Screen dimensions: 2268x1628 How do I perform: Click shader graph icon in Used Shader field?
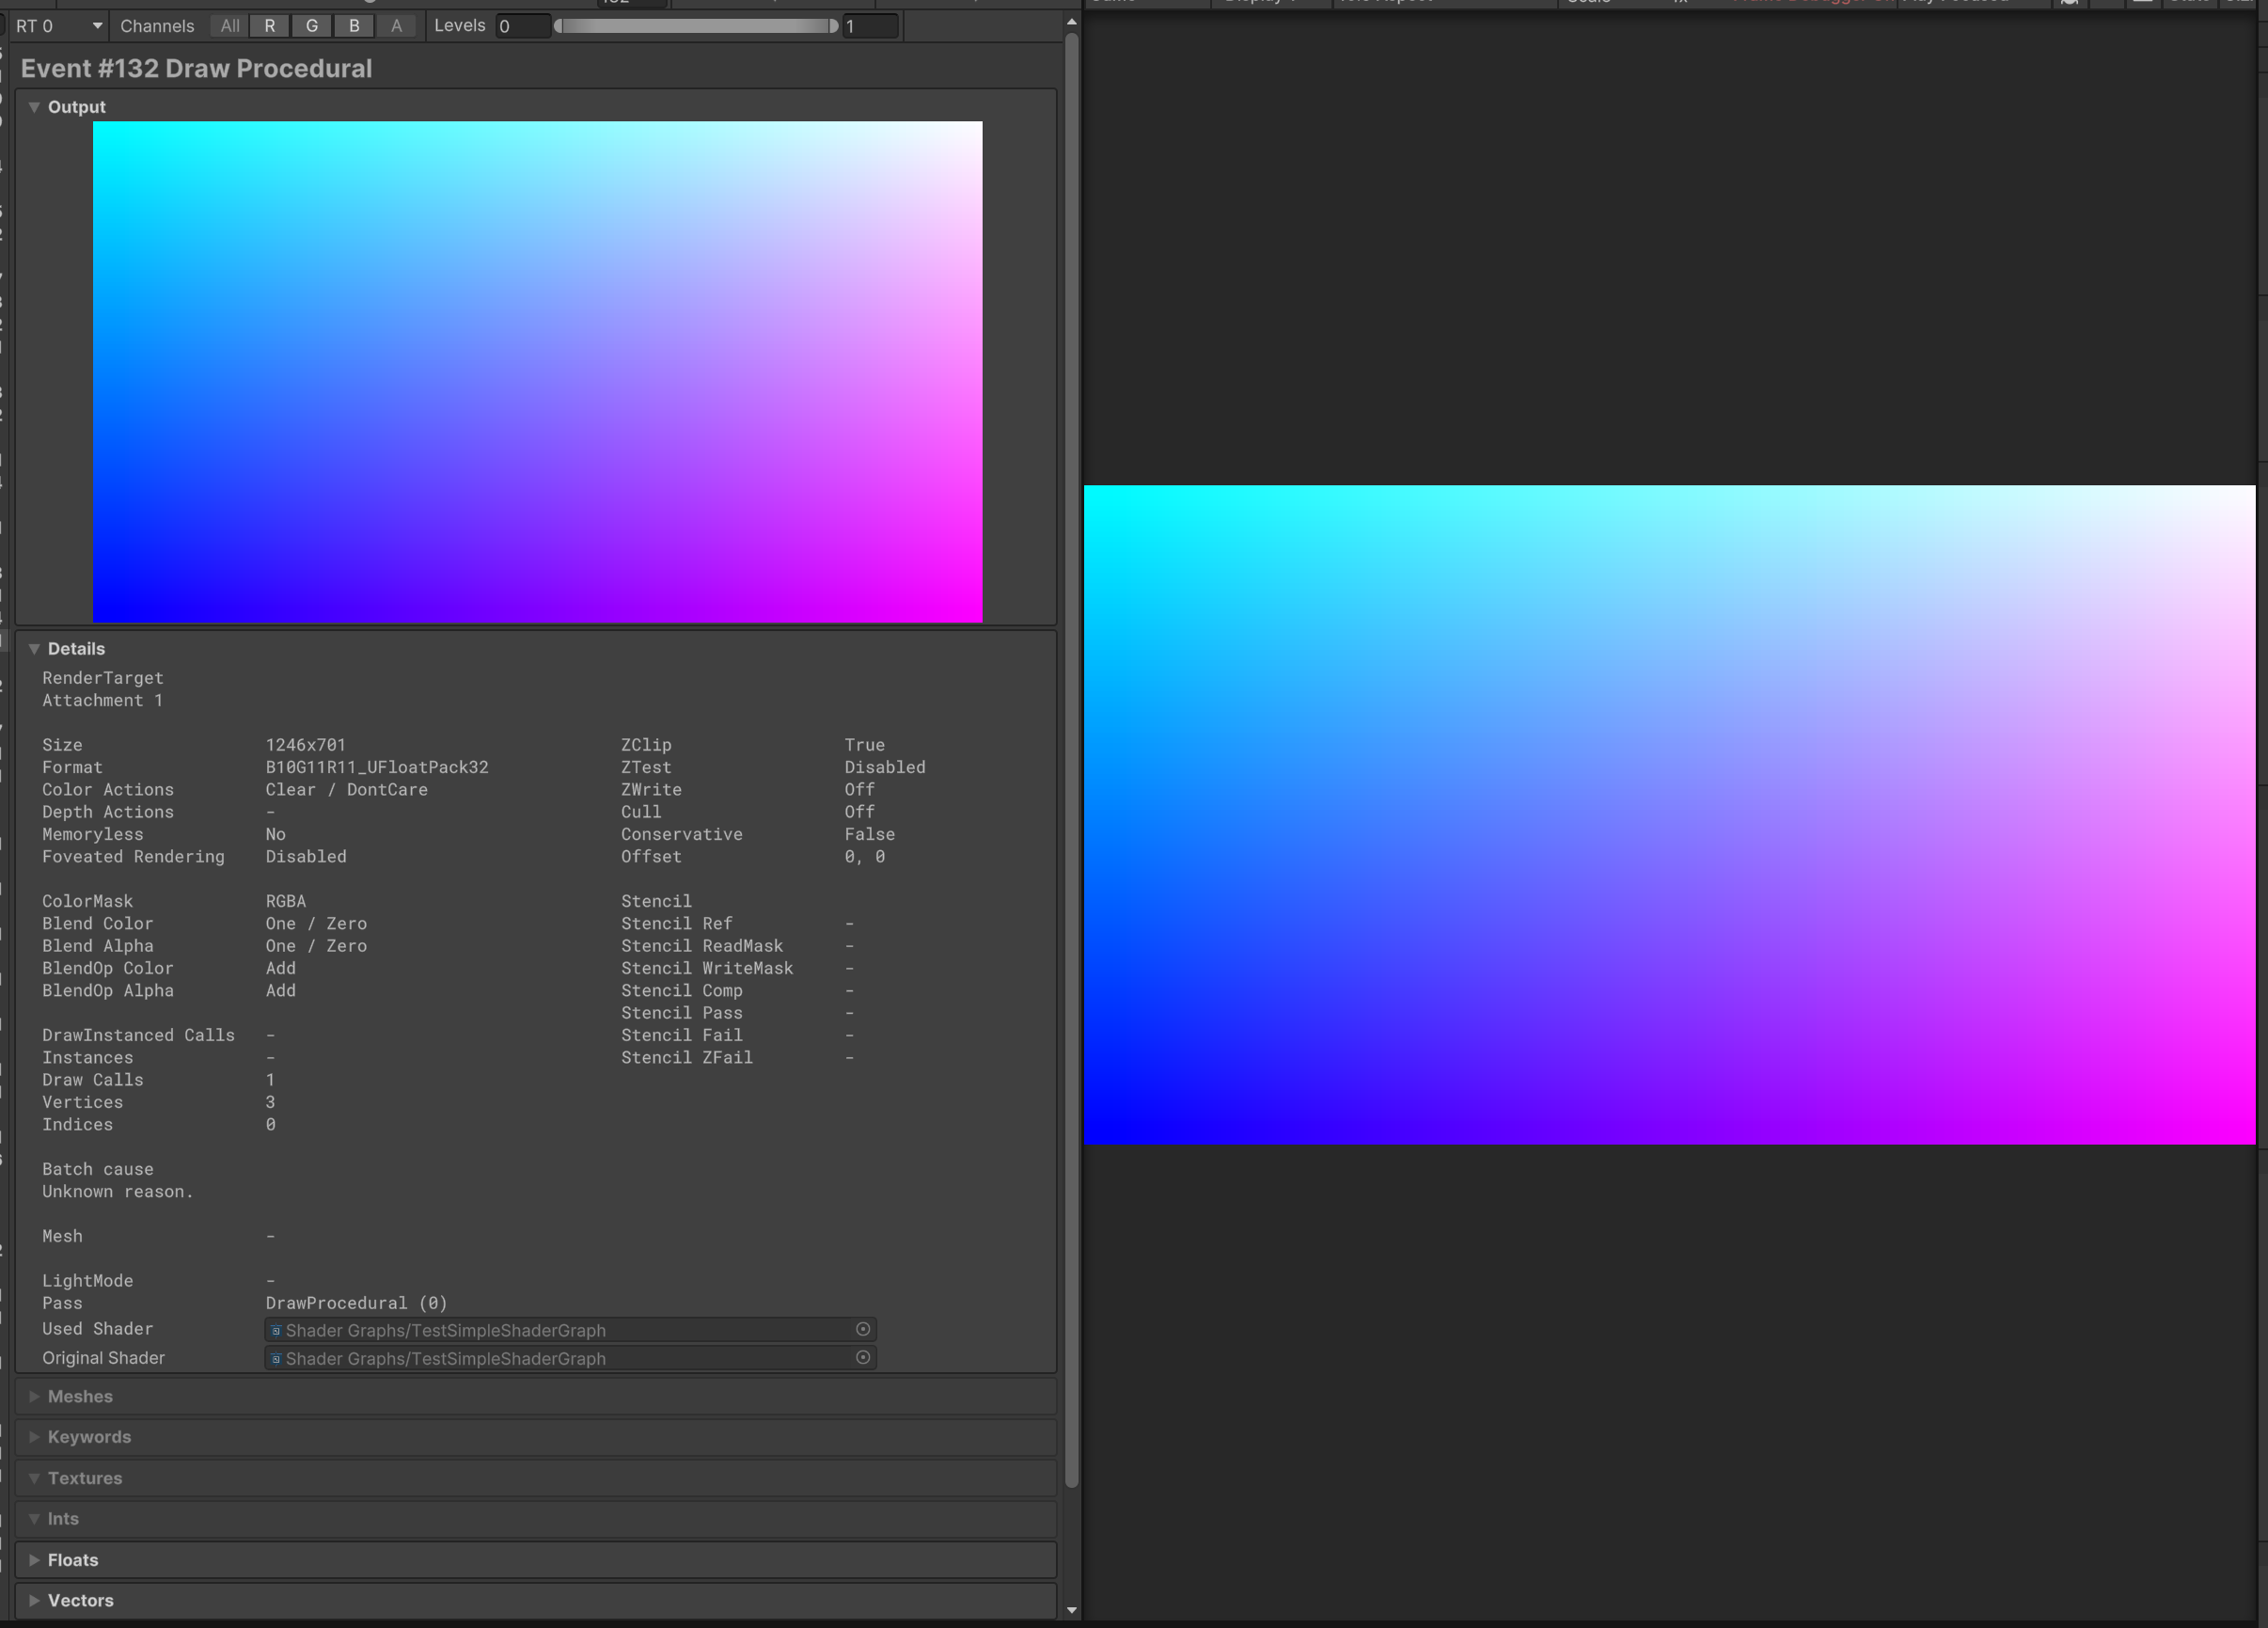point(276,1330)
